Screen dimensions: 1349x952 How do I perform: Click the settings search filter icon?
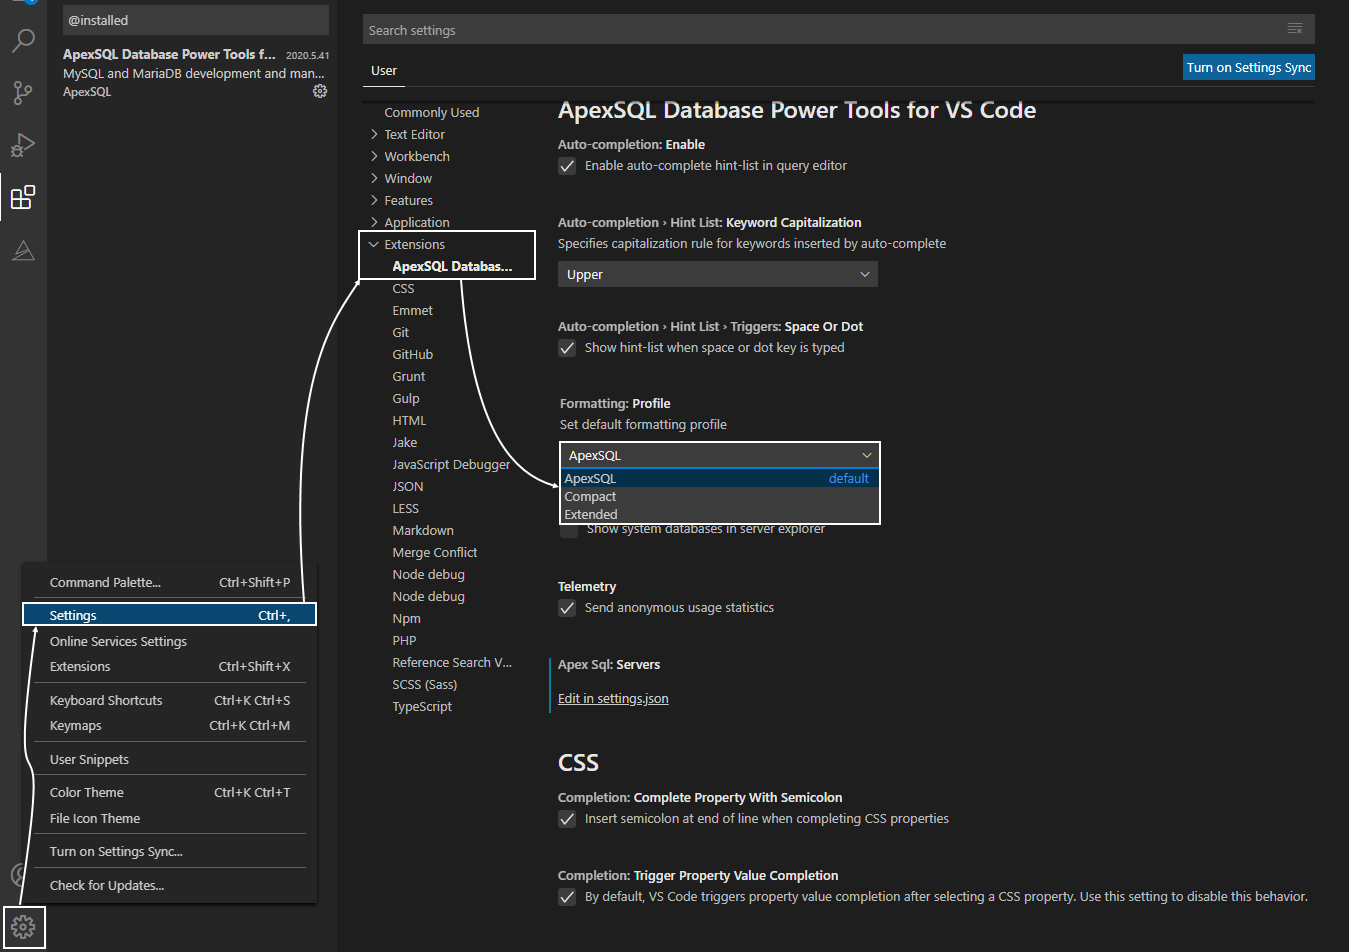[x=1295, y=29]
